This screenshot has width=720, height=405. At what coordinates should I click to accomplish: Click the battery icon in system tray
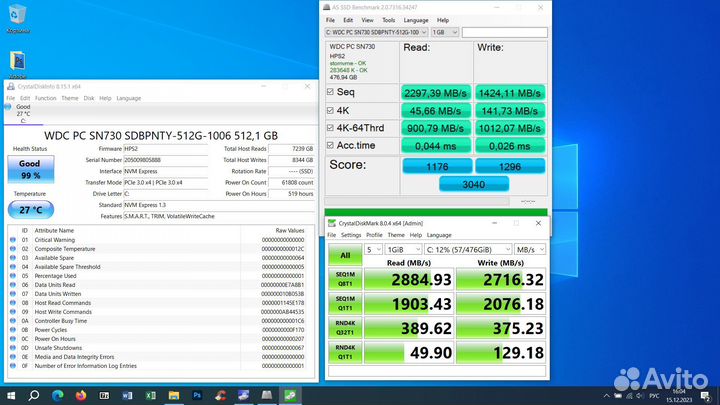(618, 396)
